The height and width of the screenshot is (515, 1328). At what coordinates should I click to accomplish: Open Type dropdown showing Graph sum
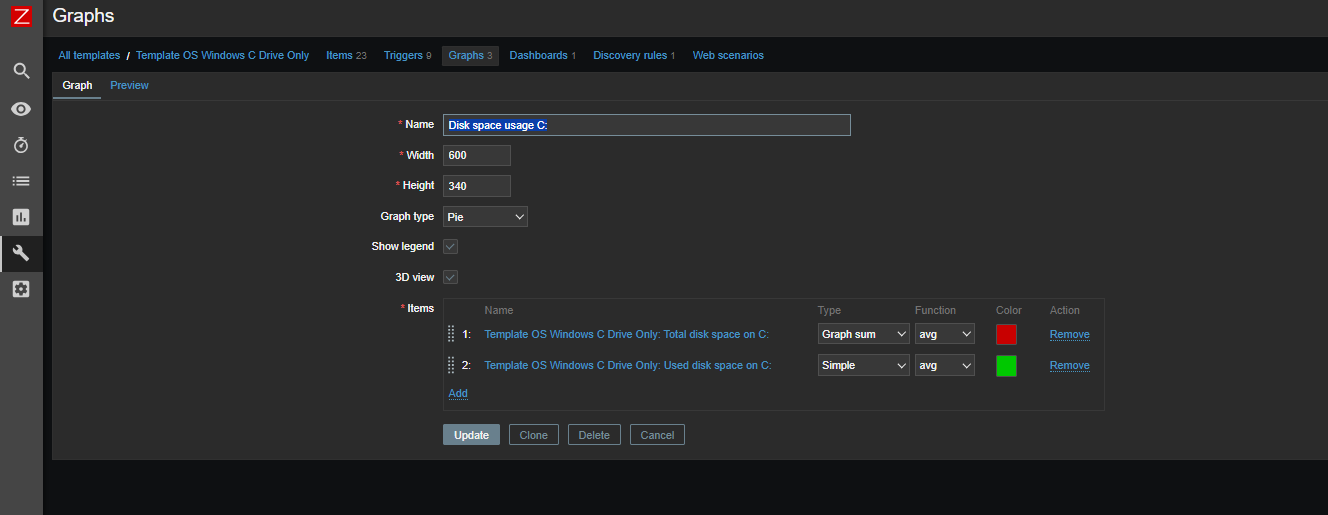point(863,334)
